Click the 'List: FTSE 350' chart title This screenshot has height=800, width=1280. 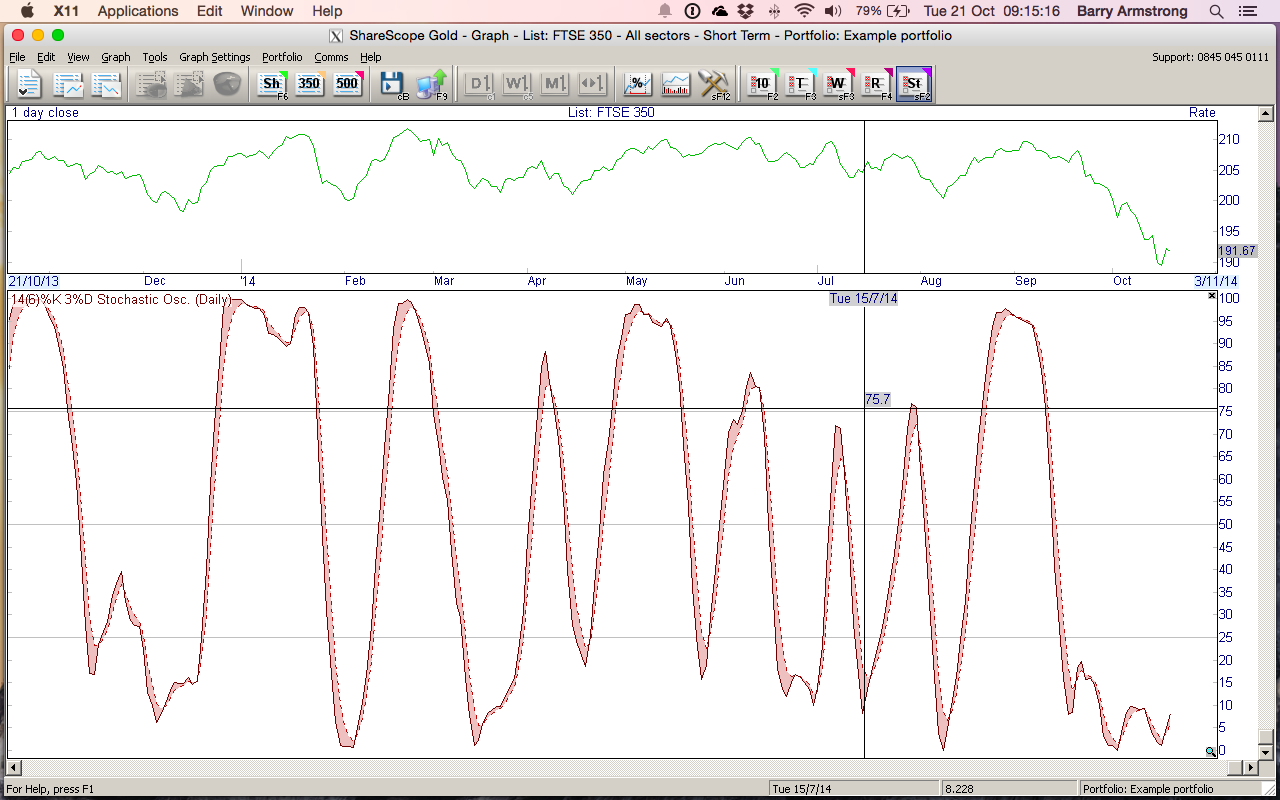coord(610,113)
